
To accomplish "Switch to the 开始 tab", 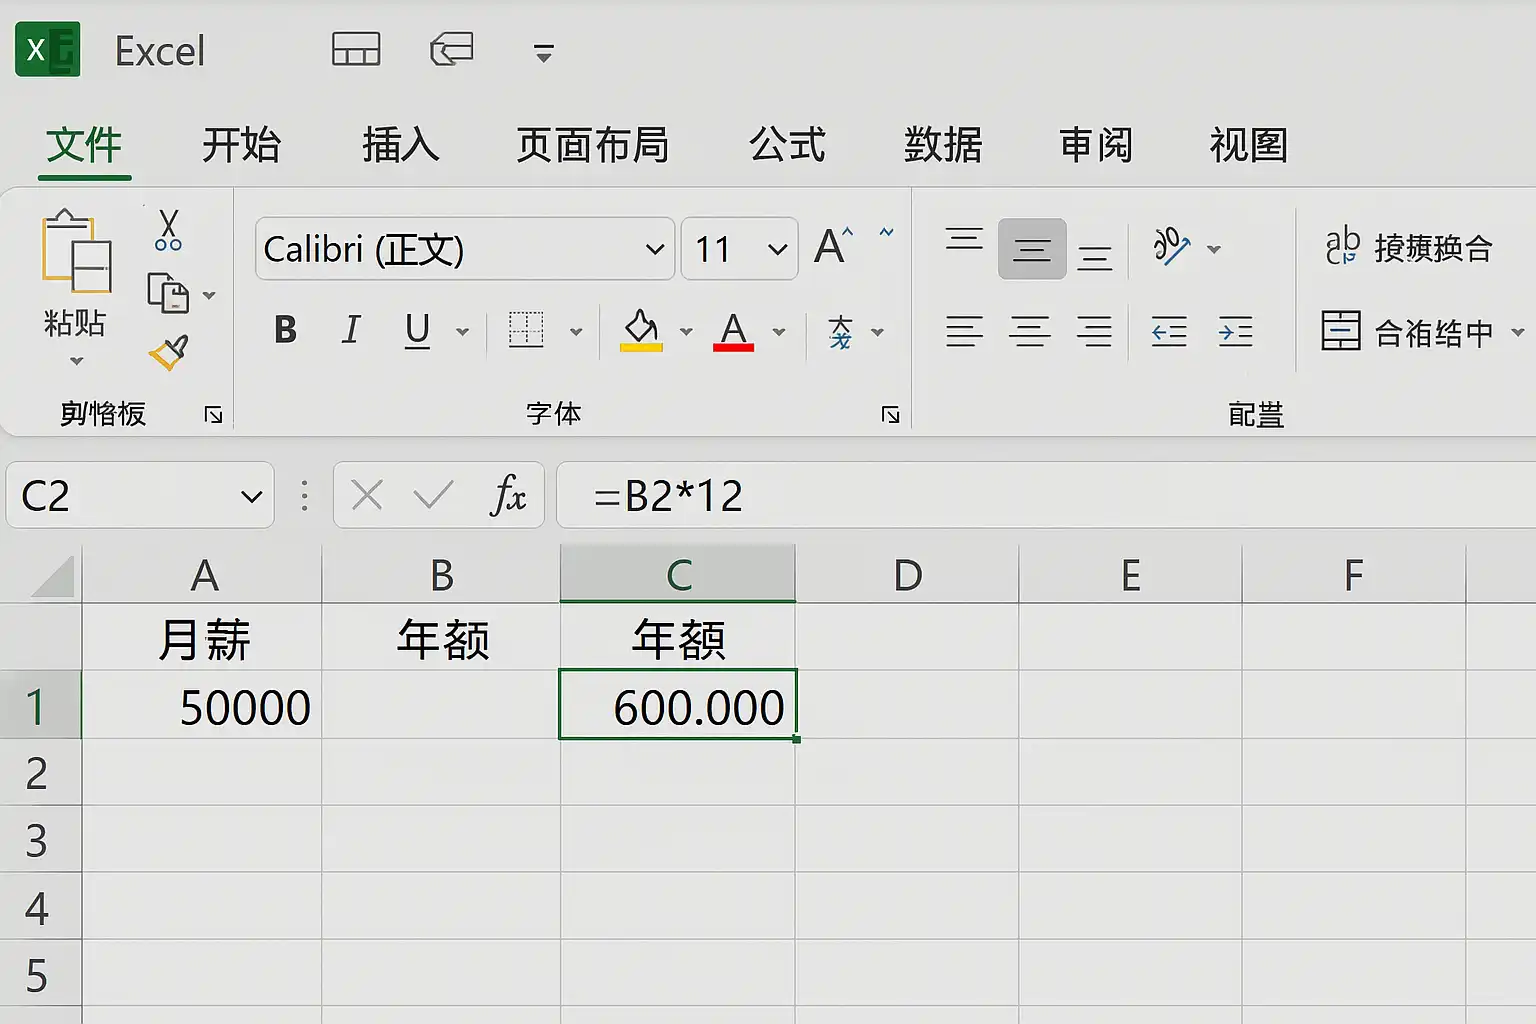I will 241,145.
